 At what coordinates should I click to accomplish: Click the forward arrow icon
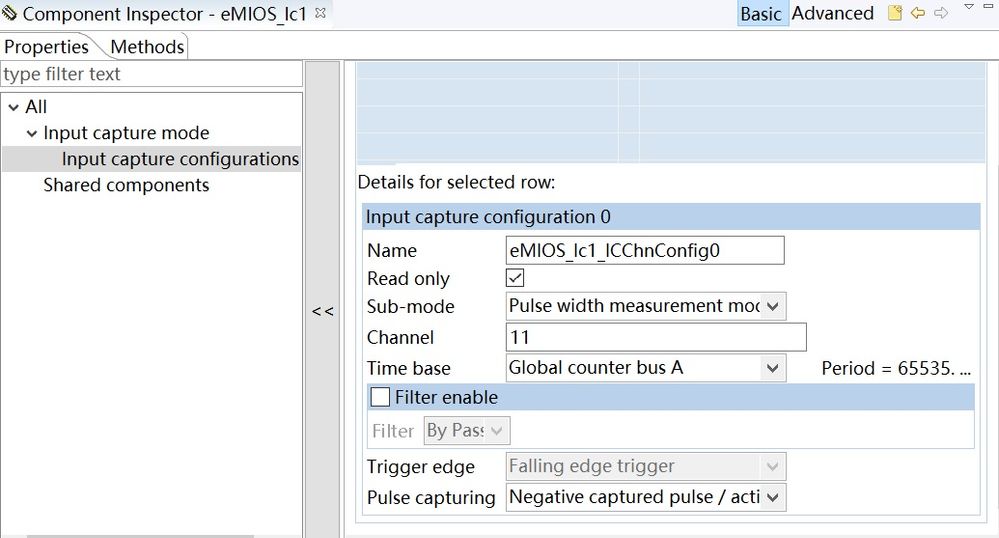point(941,13)
